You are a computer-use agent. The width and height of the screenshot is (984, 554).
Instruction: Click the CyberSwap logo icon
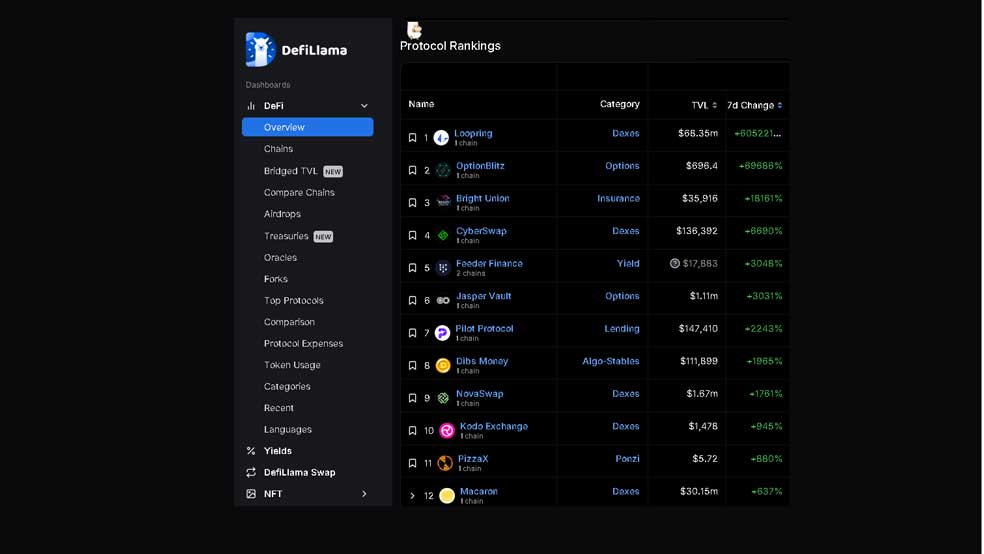(x=443, y=235)
